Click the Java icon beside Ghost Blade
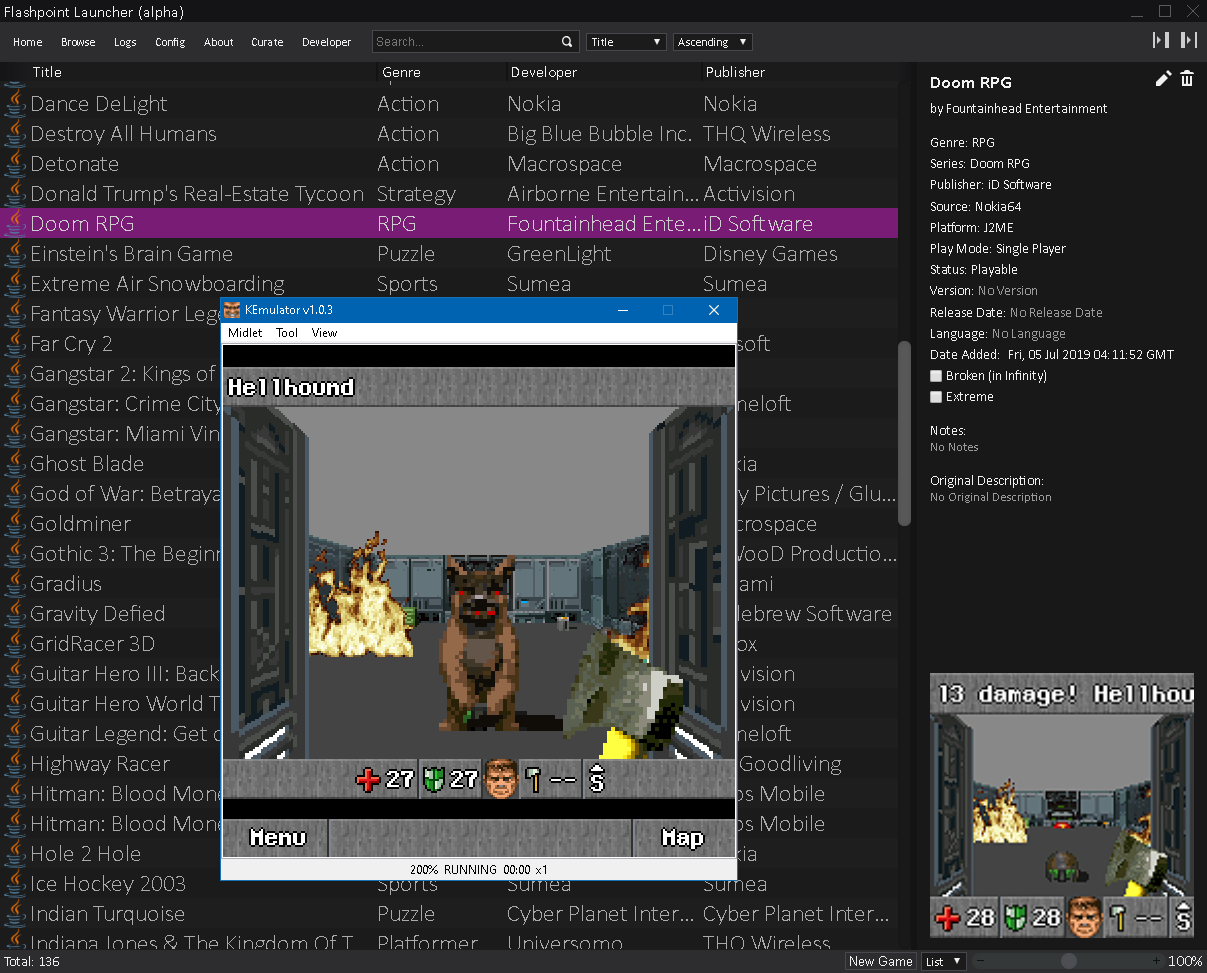 [14, 464]
